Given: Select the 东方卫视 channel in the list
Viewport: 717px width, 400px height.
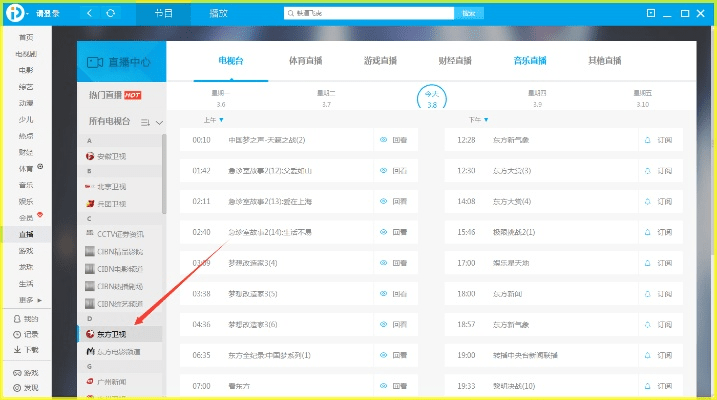Looking at the screenshot, I should click(110, 334).
